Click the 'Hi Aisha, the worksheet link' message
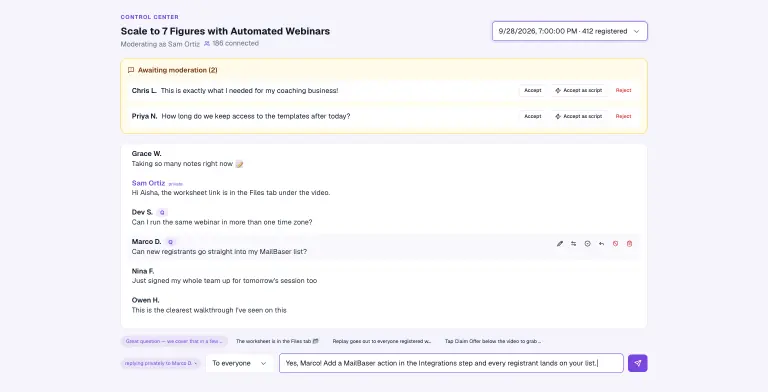 231,193
